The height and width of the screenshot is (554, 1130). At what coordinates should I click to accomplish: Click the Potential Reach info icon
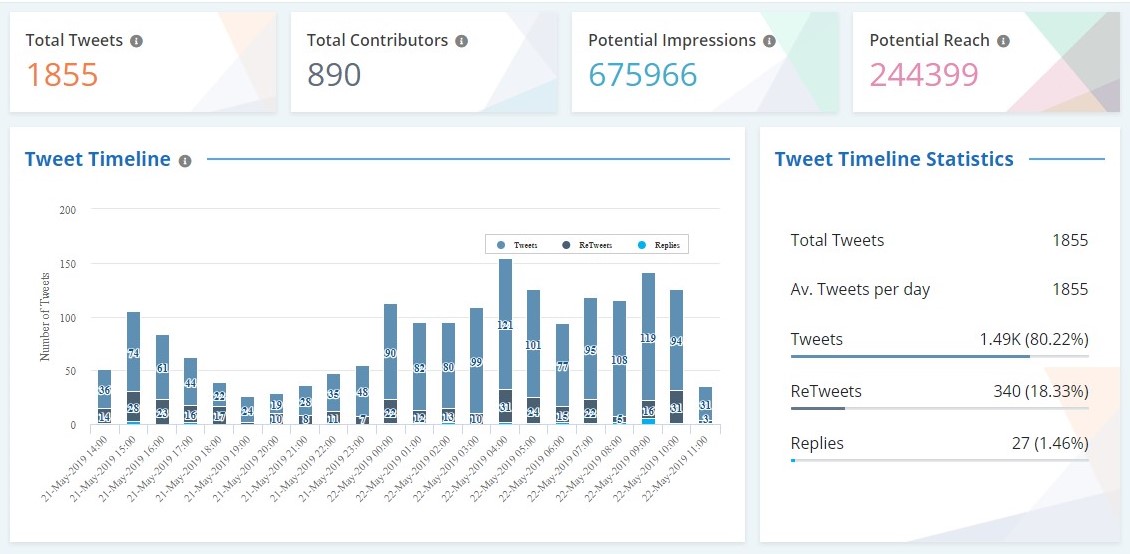1003,41
